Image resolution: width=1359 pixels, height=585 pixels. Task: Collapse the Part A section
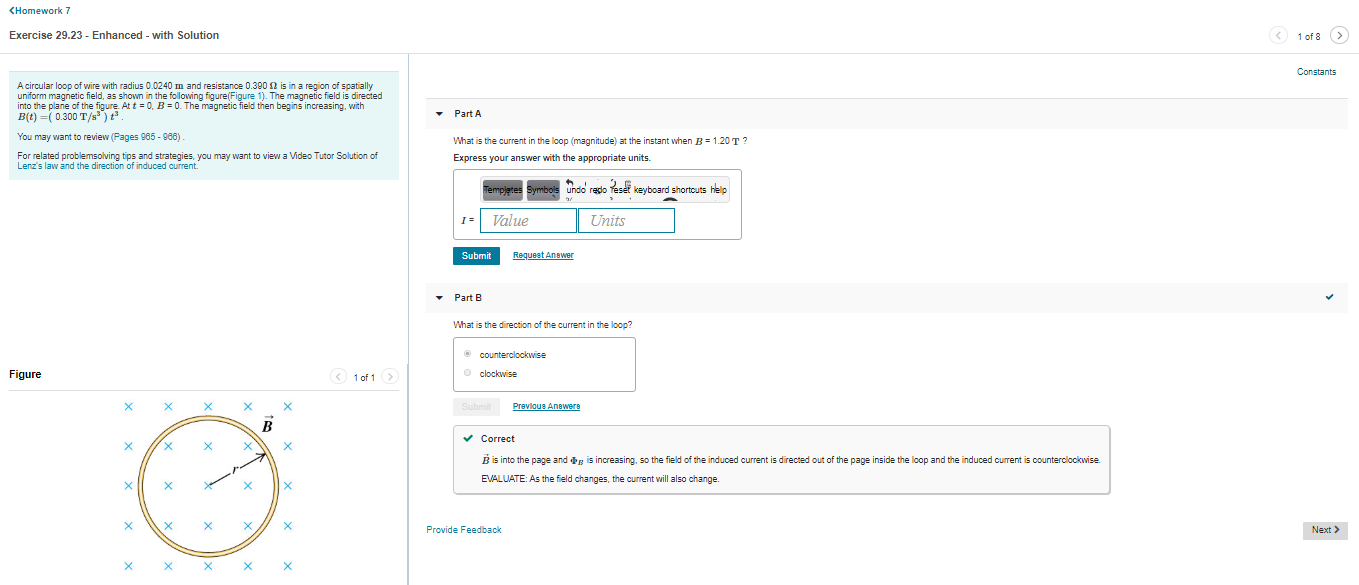coord(439,114)
